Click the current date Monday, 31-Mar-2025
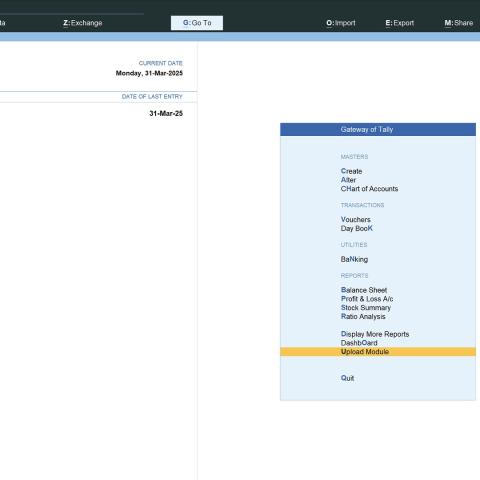This screenshot has height=480, width=480. [149, 73]
